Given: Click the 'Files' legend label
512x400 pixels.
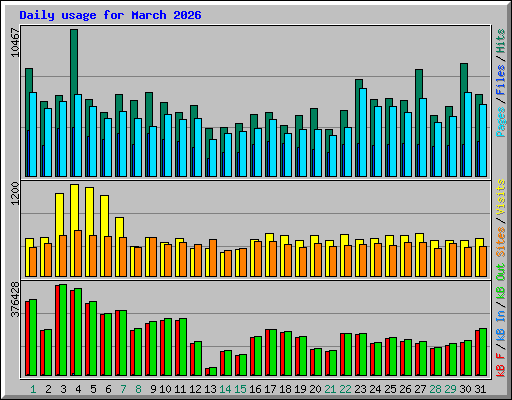Looking at the screenshot, I should pyautogui.click(x=500, y=80).
